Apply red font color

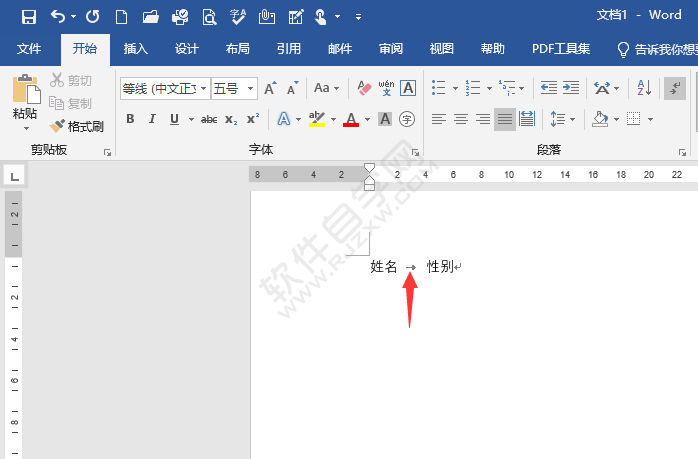[x=351, y=119]
